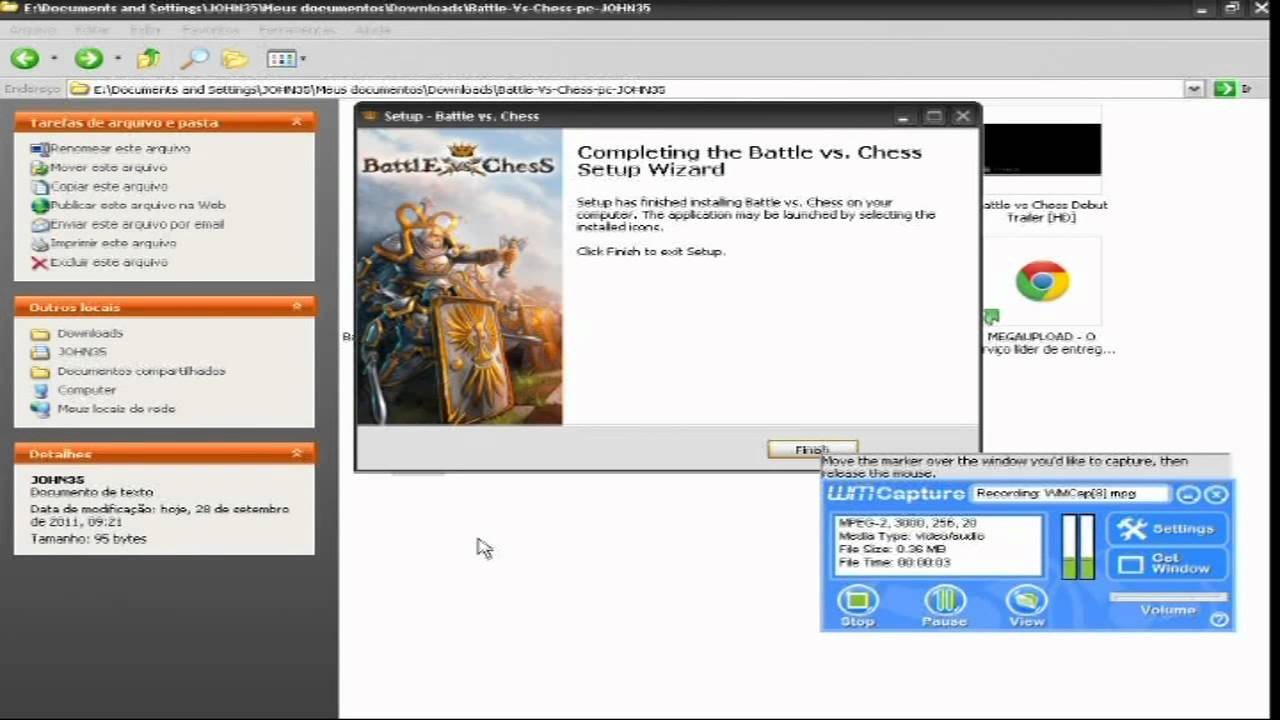Viewport: 1280px width, 720px height.
Task: Click View in WM Capture
Action: tap(1026, 606)
